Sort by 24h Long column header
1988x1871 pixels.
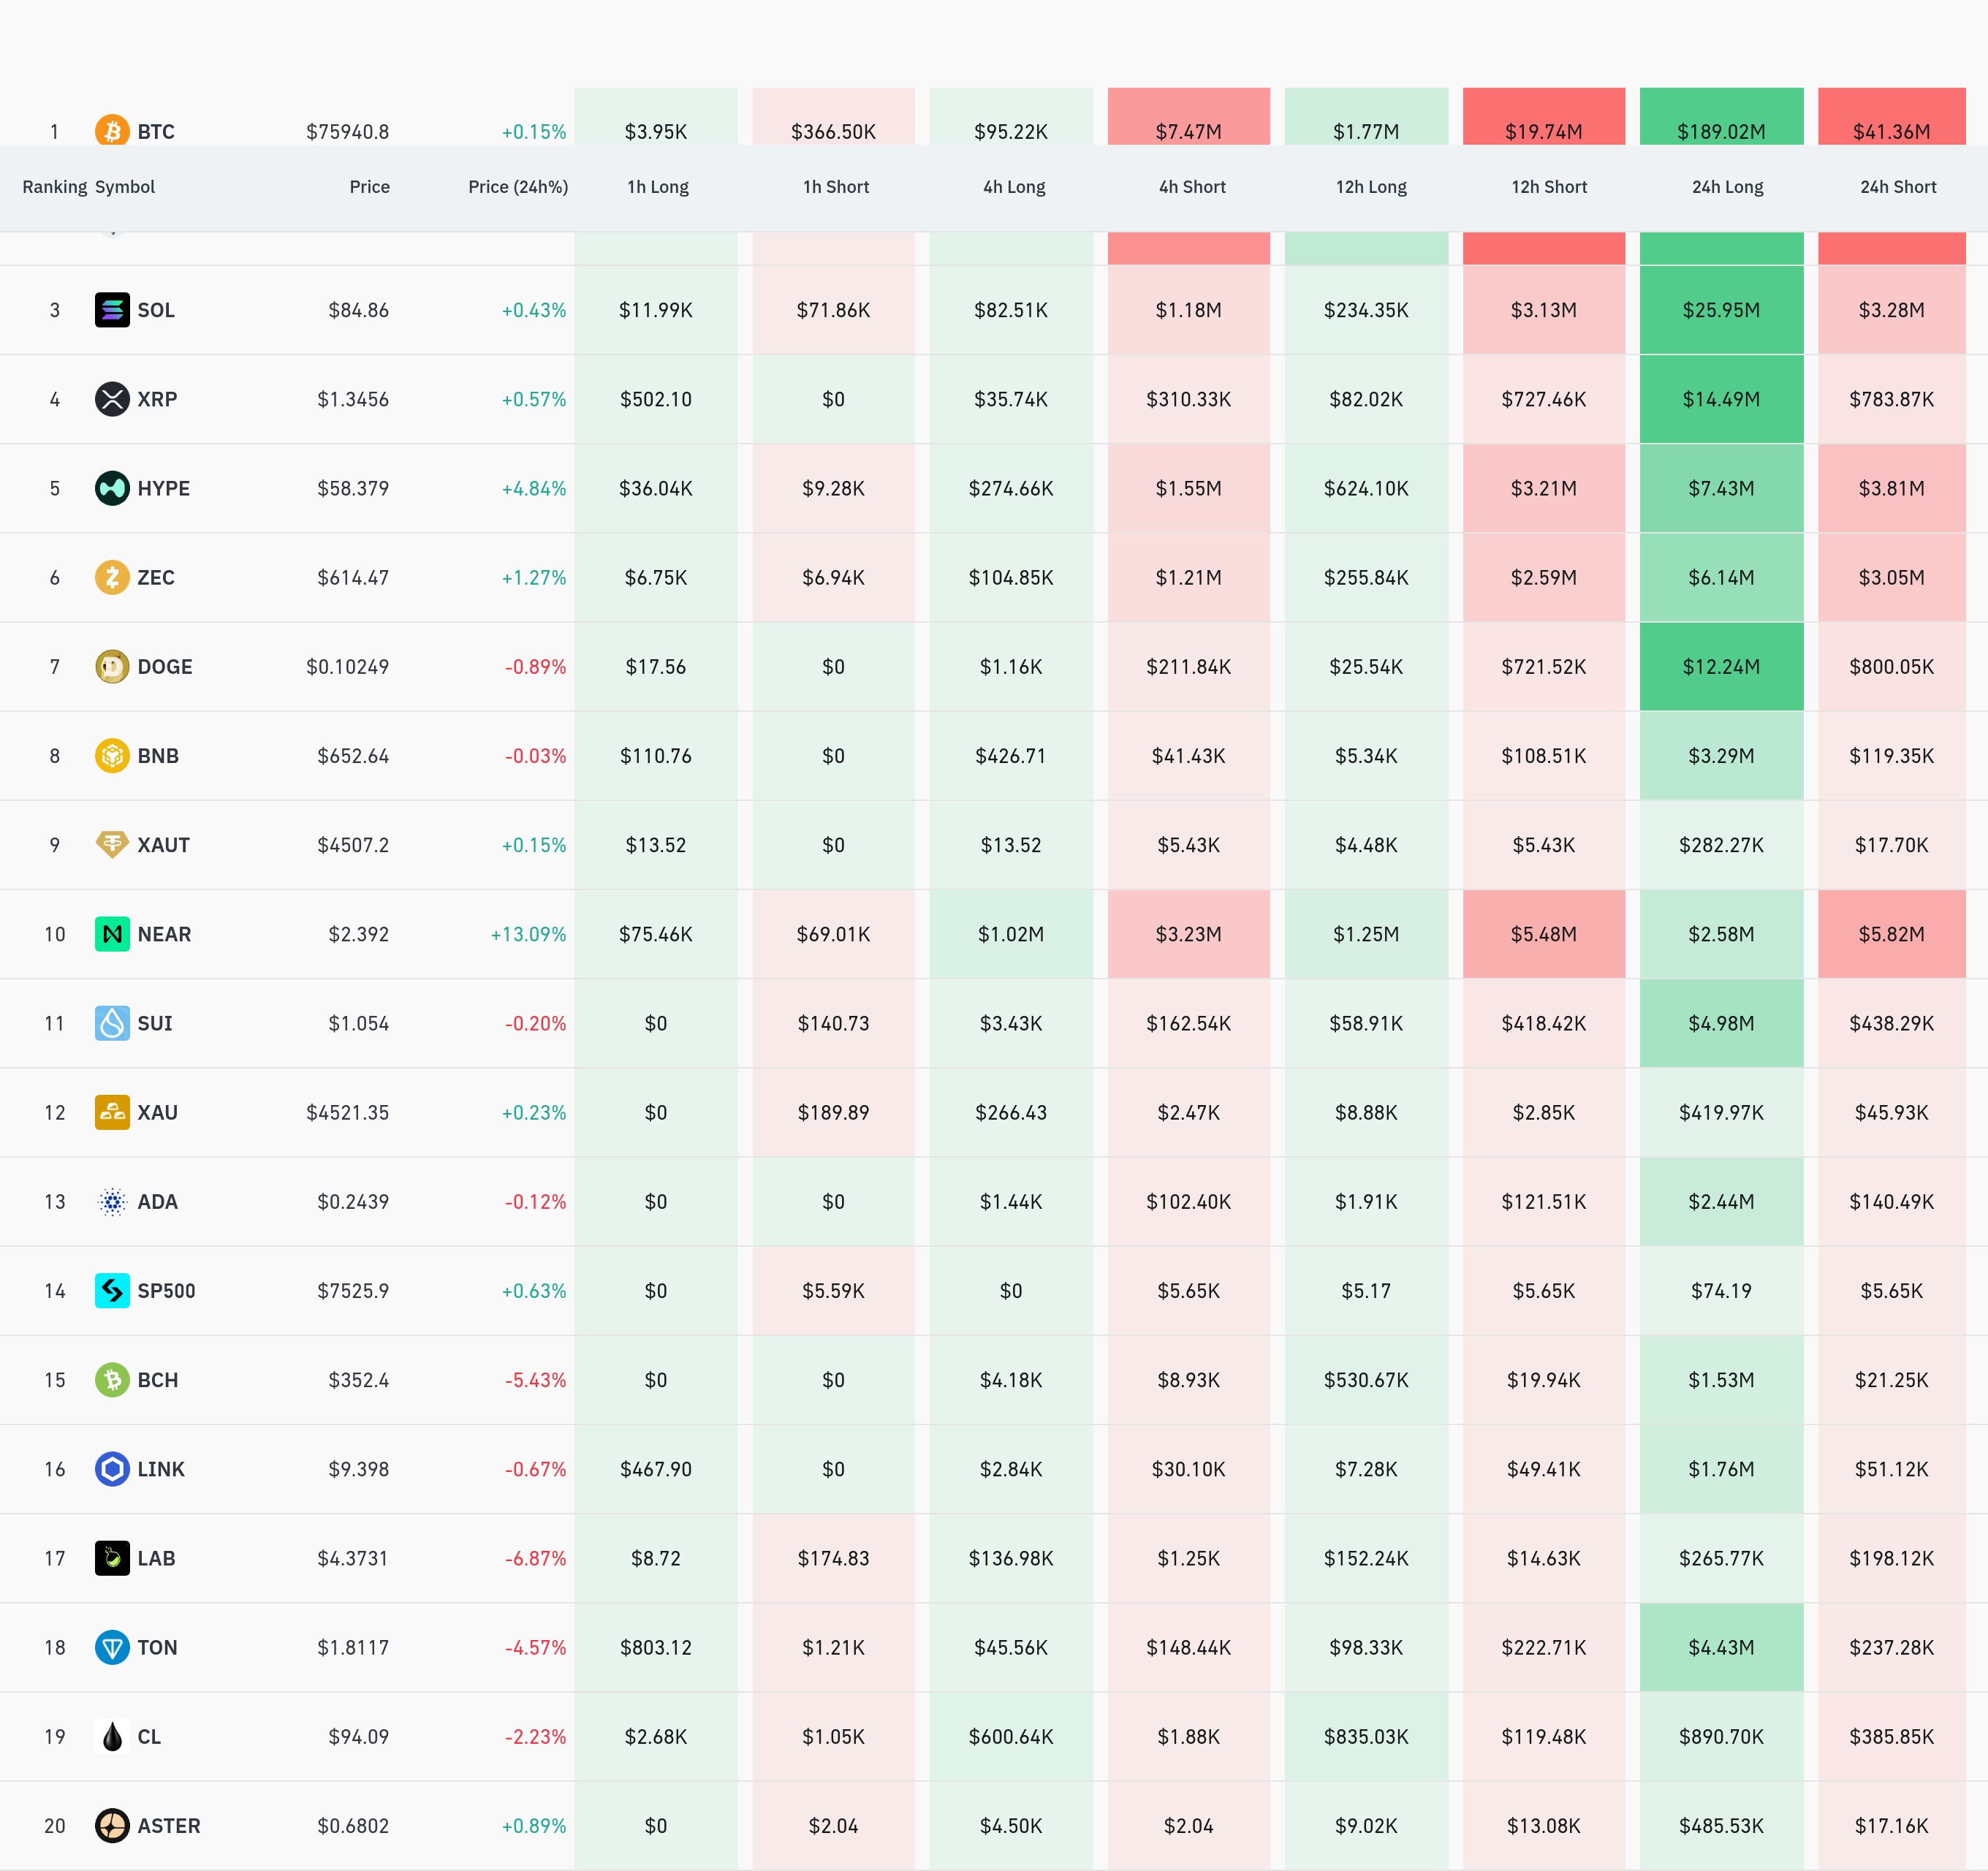(1727, 187)
